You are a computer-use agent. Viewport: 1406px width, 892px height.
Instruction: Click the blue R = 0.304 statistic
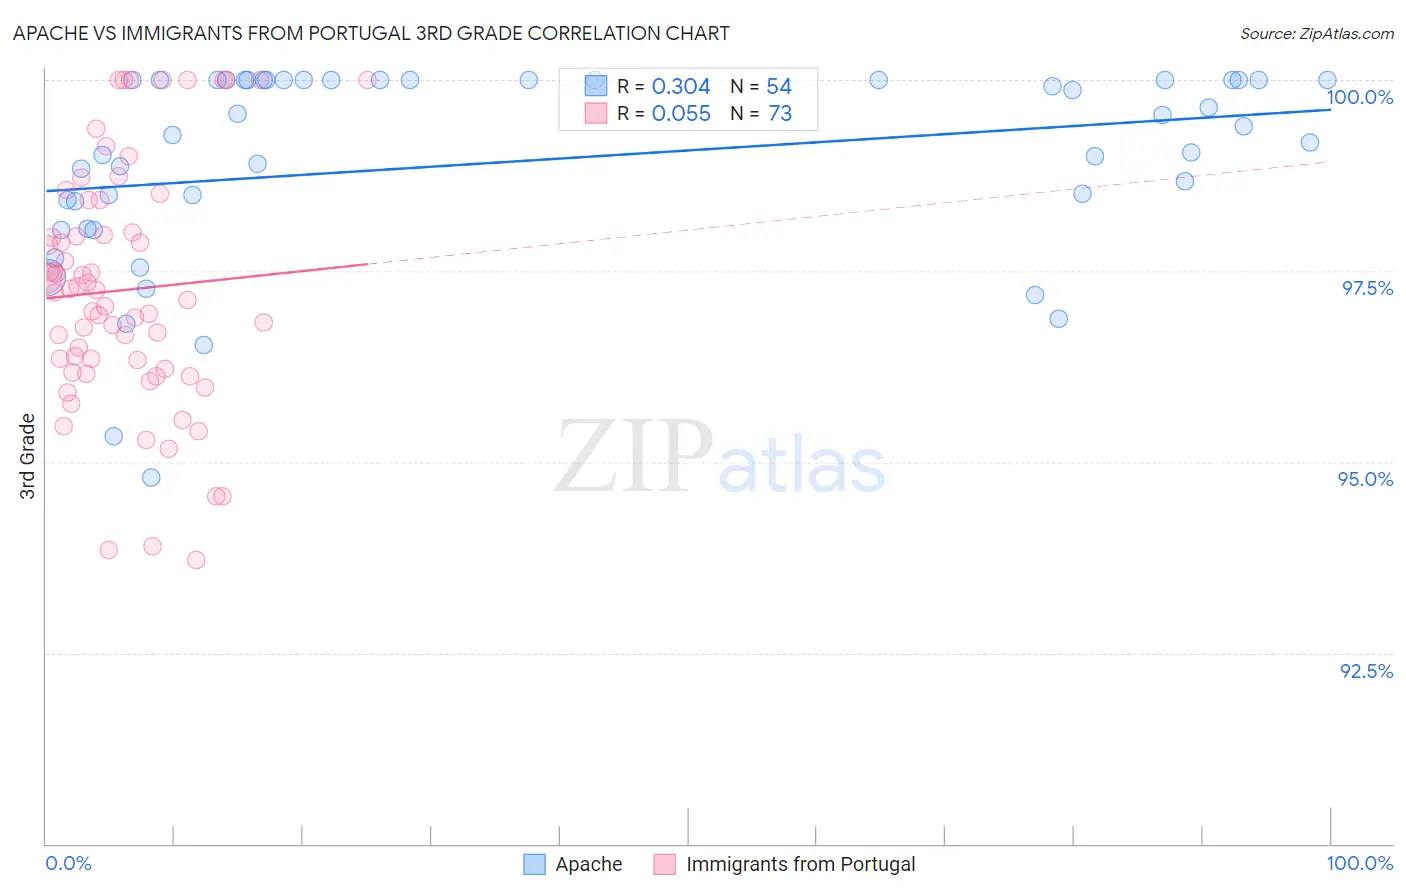664,86
